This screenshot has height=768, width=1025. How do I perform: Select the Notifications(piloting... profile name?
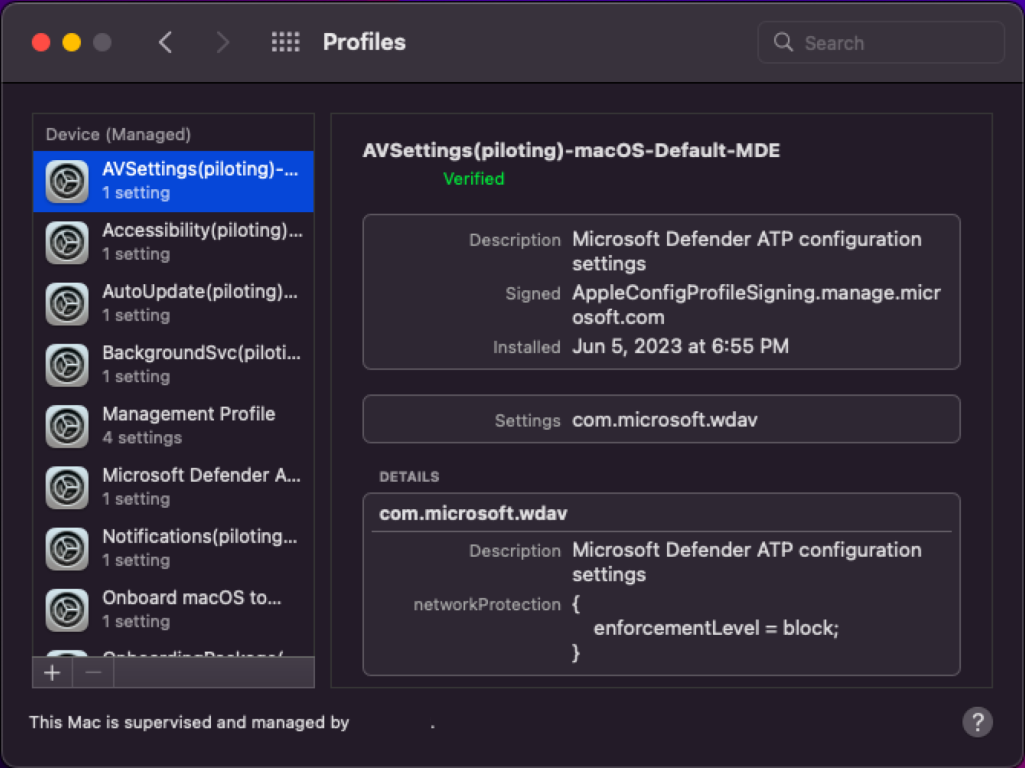coord(200,537)
